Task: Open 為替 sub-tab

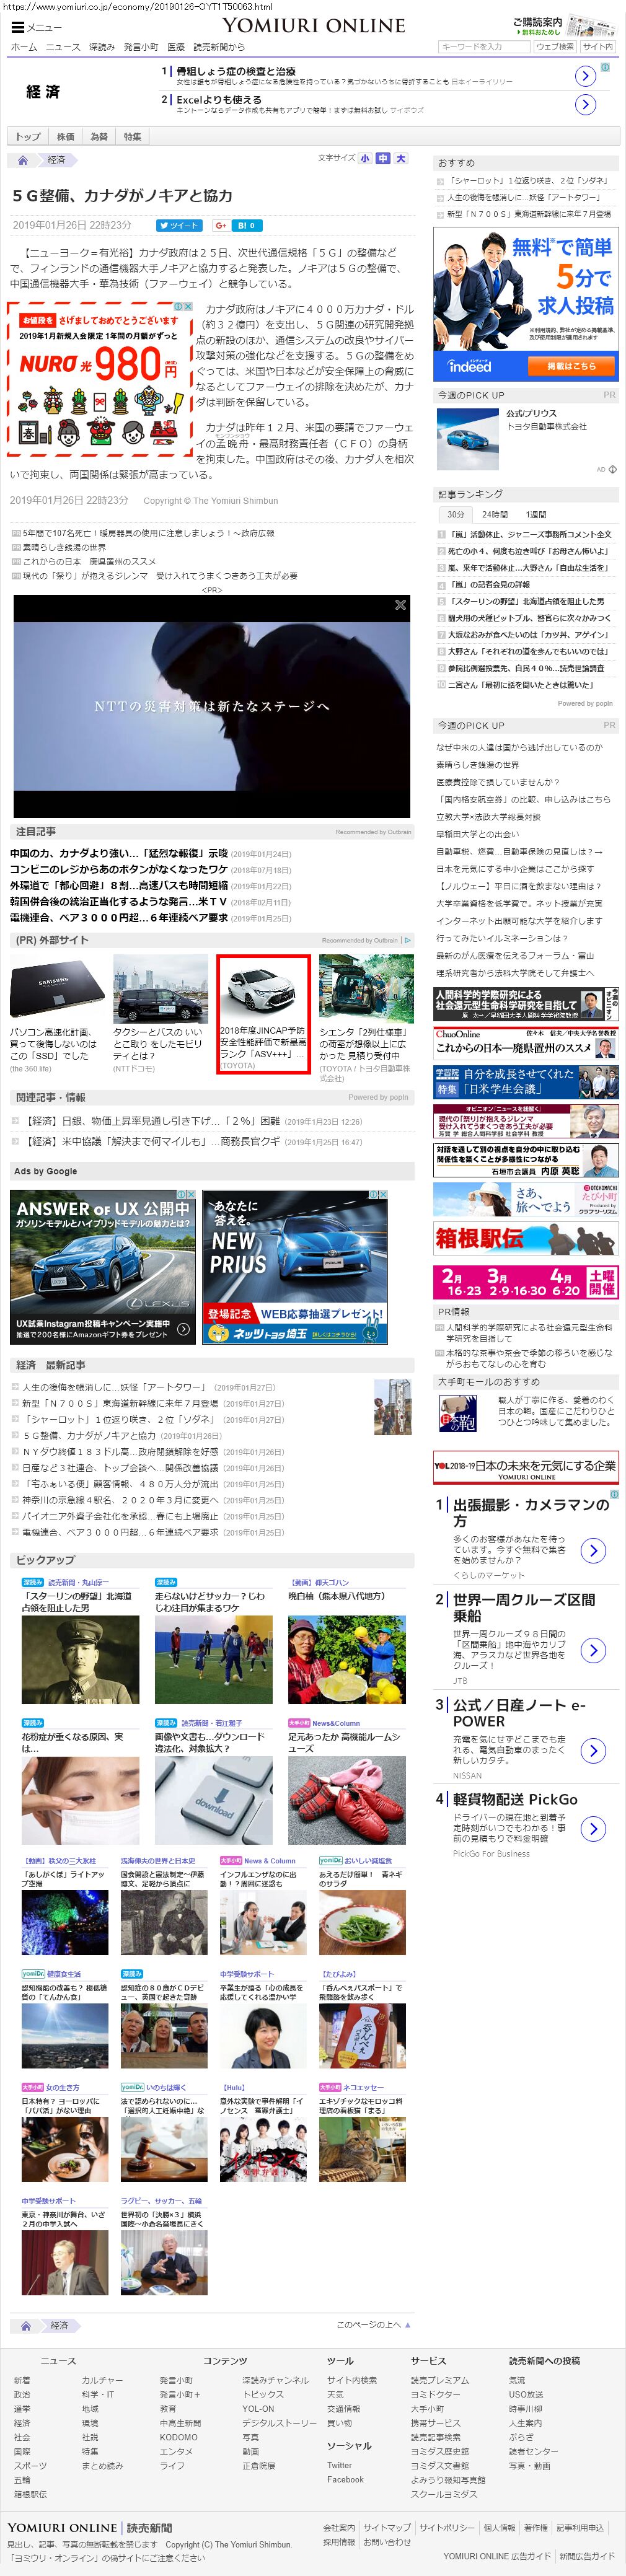Action: click(x=99, y=137)
